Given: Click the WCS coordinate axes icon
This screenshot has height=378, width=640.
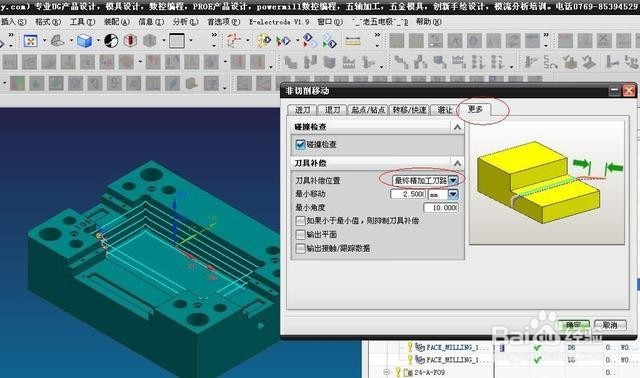Looking at the screenshot, I should (x=233, y=41).
